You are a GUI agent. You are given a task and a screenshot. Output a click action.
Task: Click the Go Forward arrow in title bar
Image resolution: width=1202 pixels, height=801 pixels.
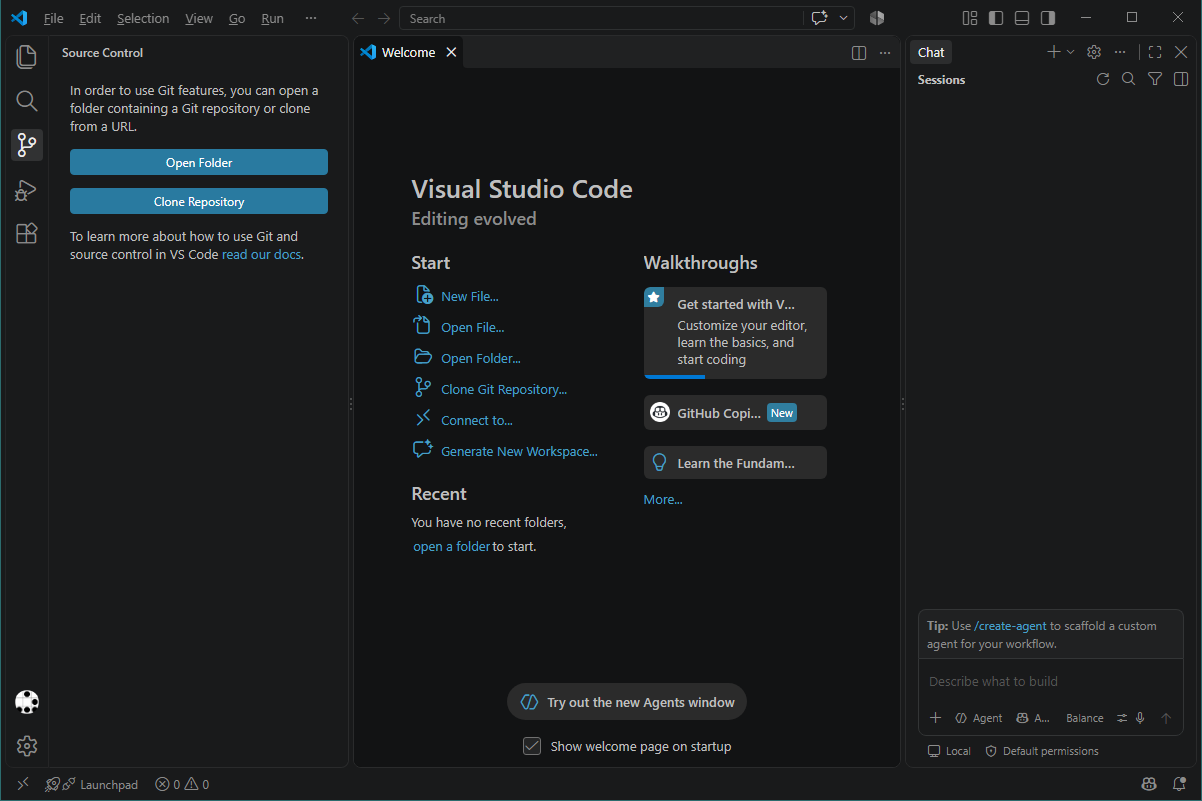click(384, 18)
